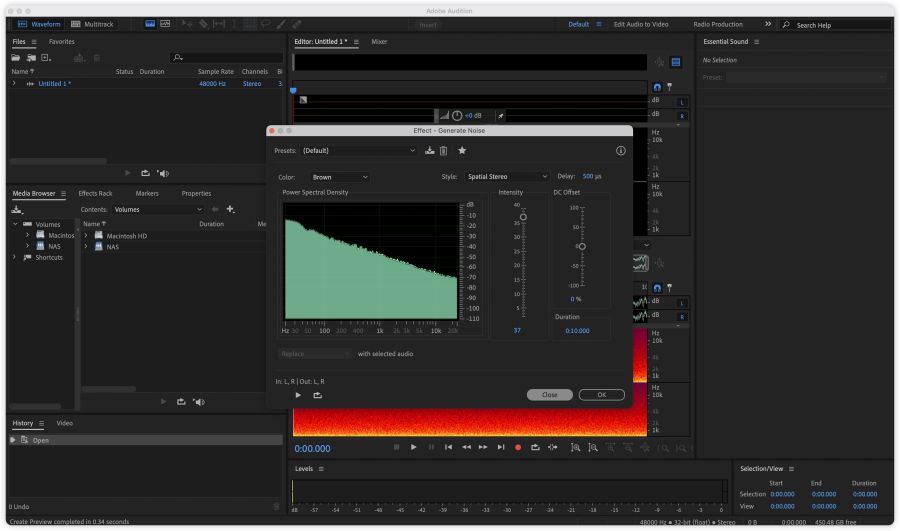The height and width of the screenshot is (531, 900).
Task: Toggle auto-play speaker icon in Files panel
Action: pyautogui.click(x=164, y=173)
